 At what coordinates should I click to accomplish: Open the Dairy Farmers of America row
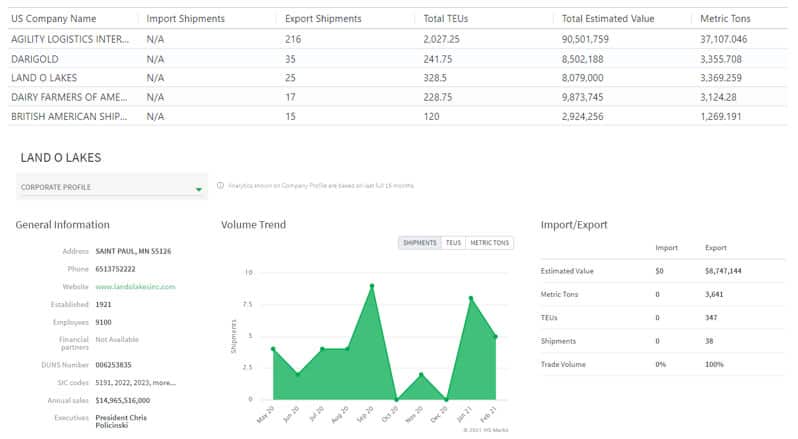(x=69, y=97)
